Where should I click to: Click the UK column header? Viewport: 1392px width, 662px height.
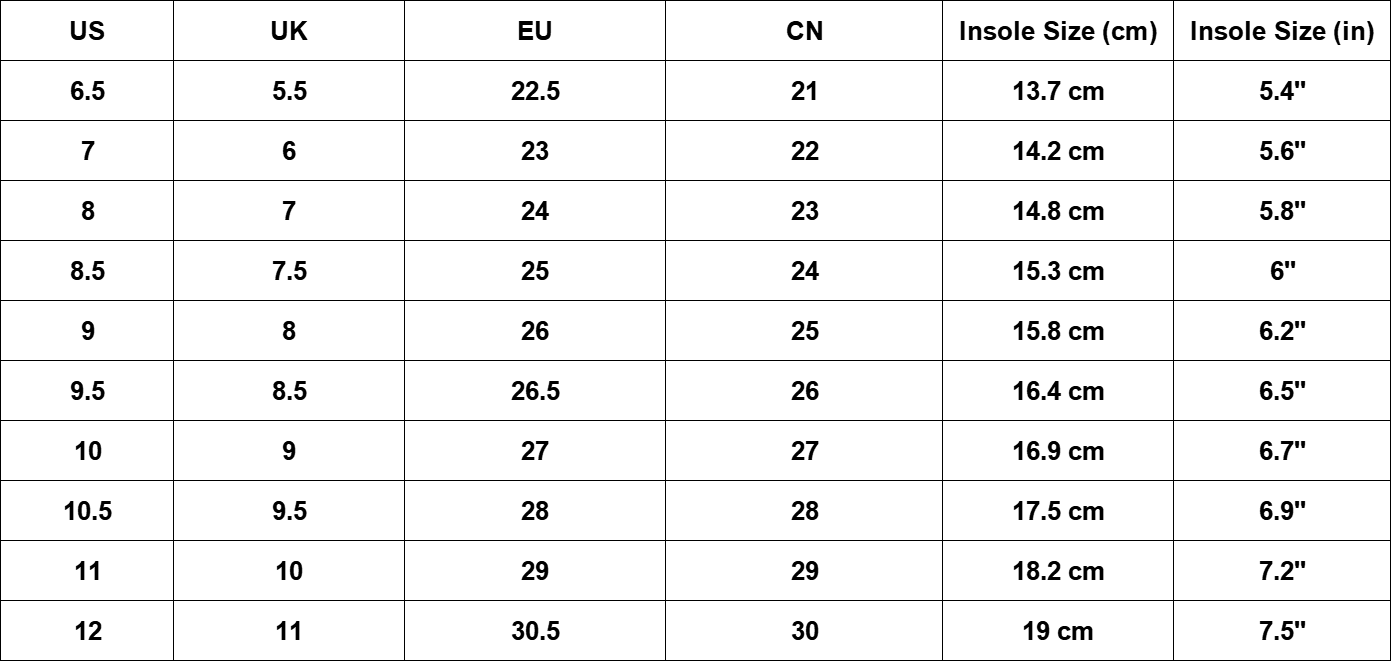tap(289, 31)
